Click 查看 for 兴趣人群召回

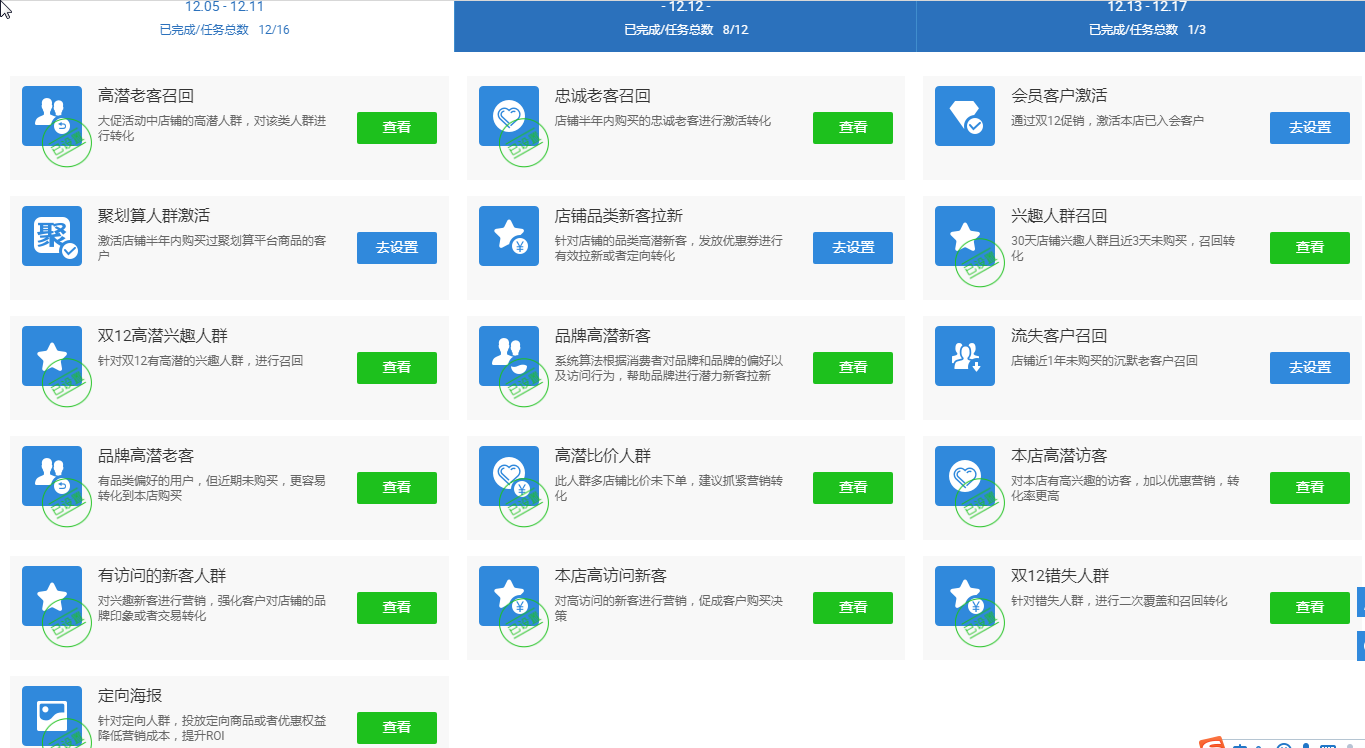(1310, 248)
